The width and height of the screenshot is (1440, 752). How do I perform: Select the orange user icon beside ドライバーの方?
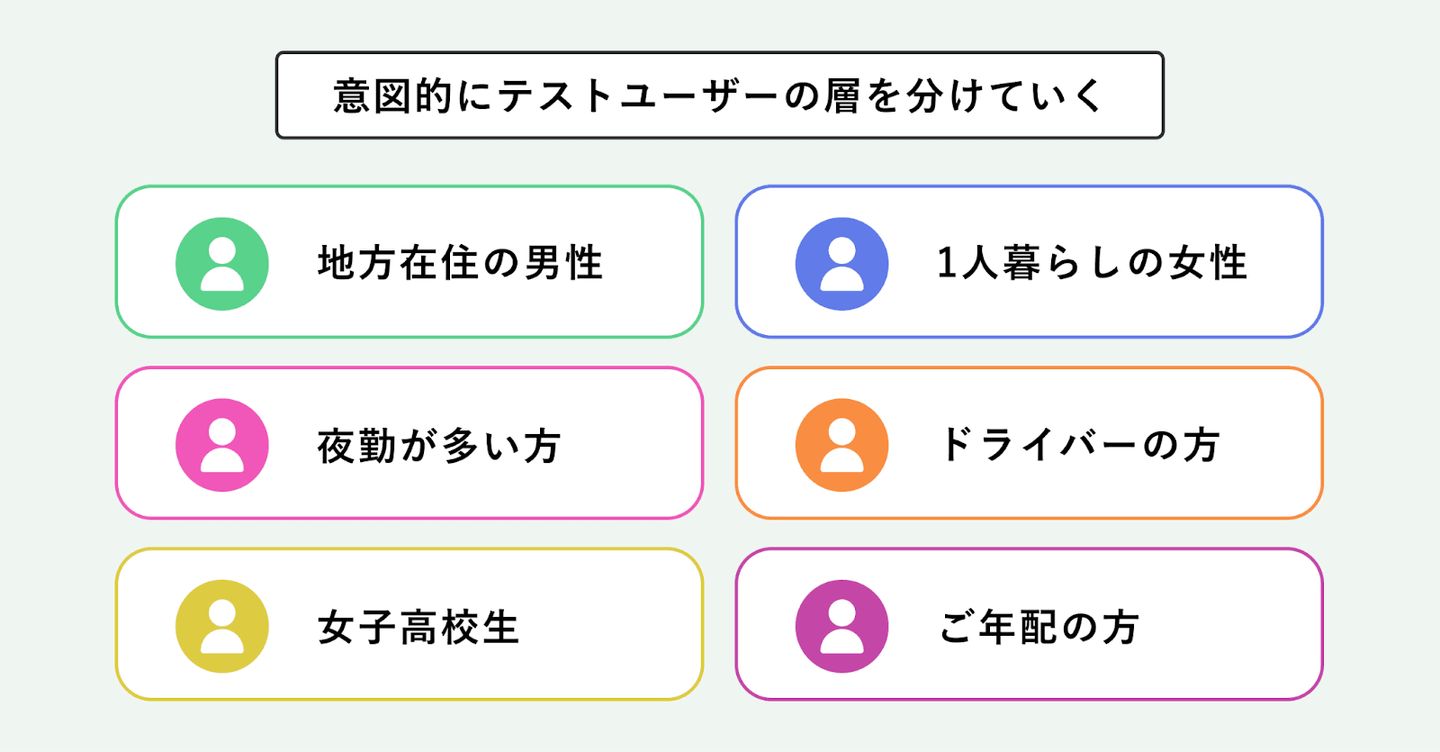pyautogui.click(x=842, y=445)
